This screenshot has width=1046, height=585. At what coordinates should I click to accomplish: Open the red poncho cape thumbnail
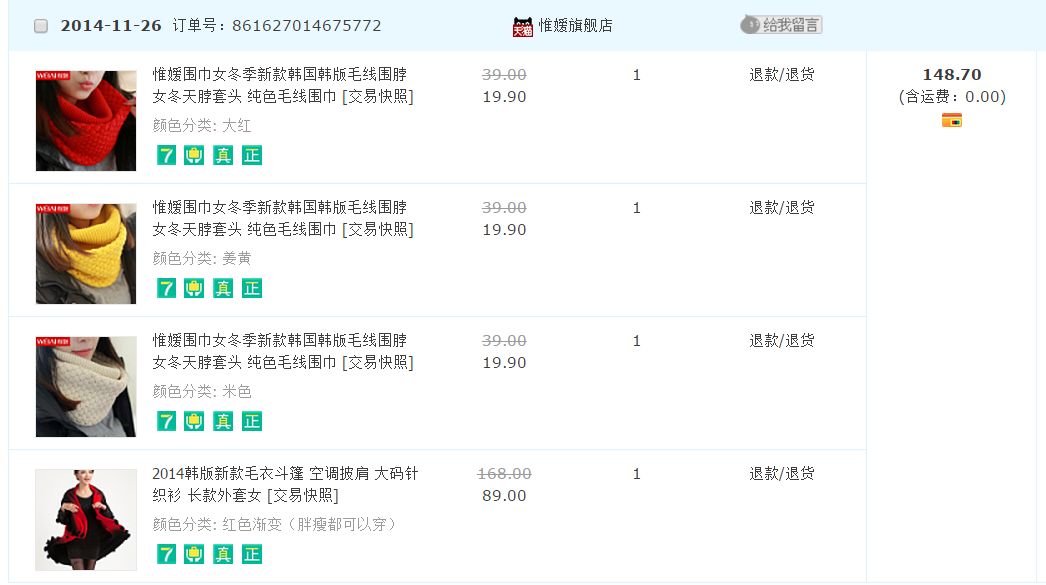[x=86, y=519]
